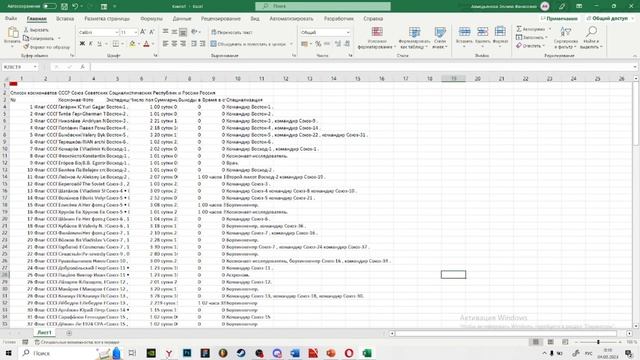
Task: Increase the cell indent
Action: 202,44
